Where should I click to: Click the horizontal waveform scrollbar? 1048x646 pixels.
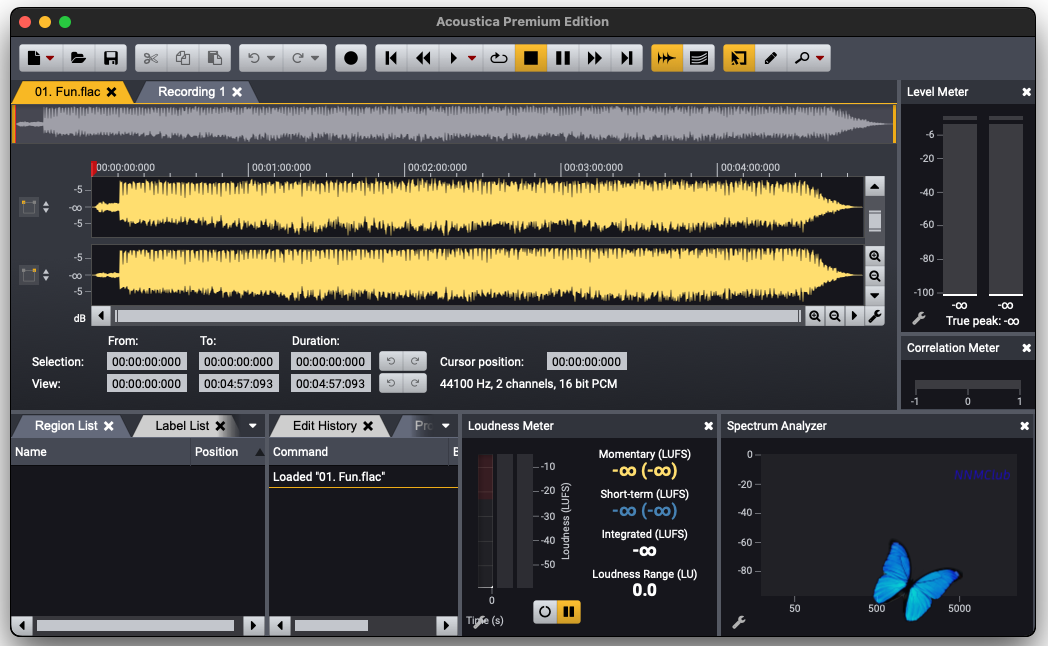[458, 316]
